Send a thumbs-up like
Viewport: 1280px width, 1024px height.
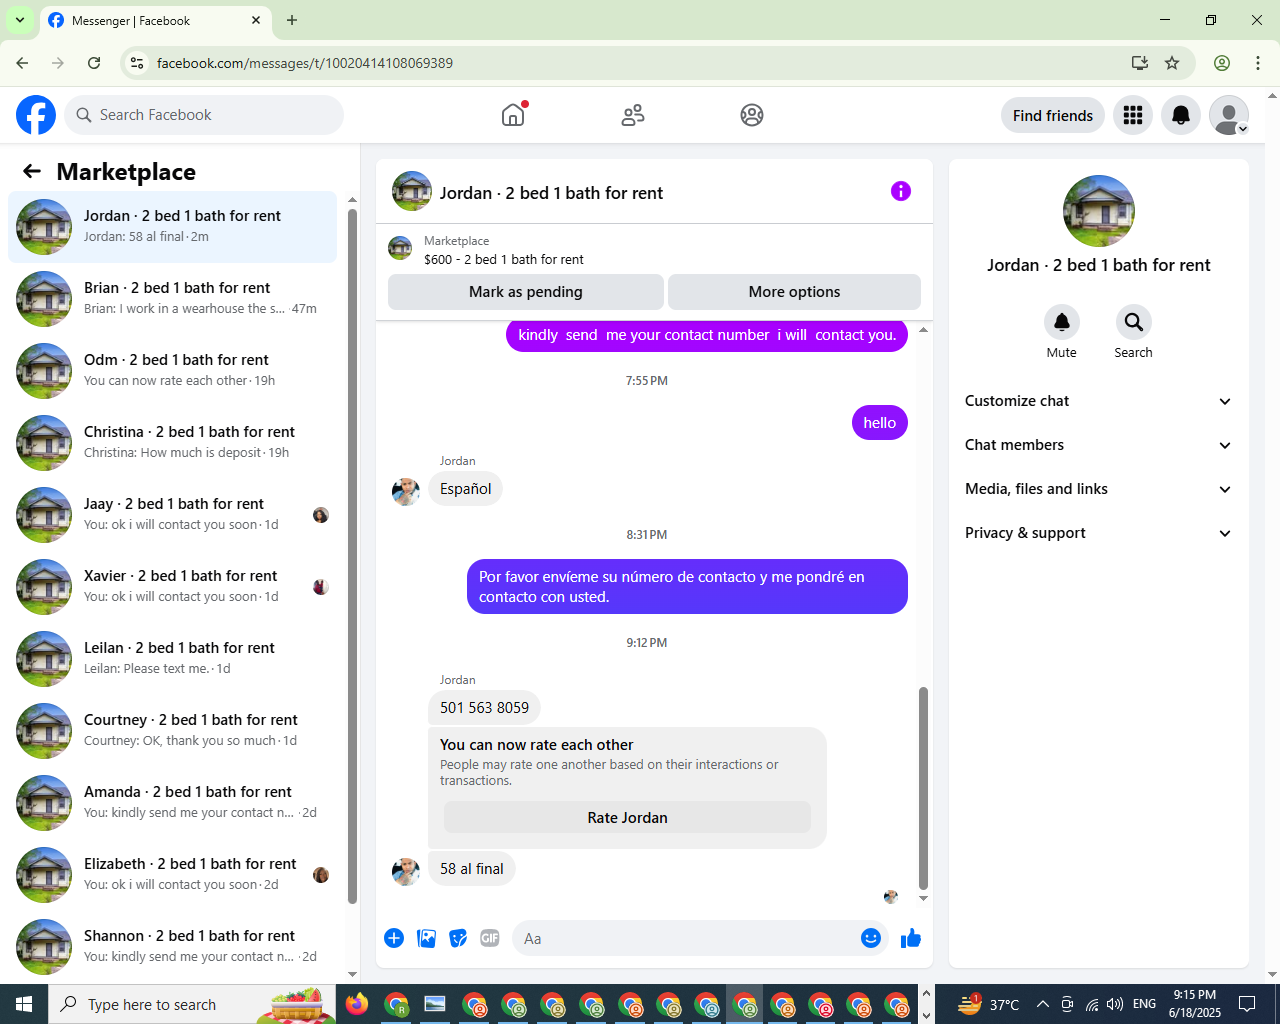pyautogui.click(x=911, y=938)
